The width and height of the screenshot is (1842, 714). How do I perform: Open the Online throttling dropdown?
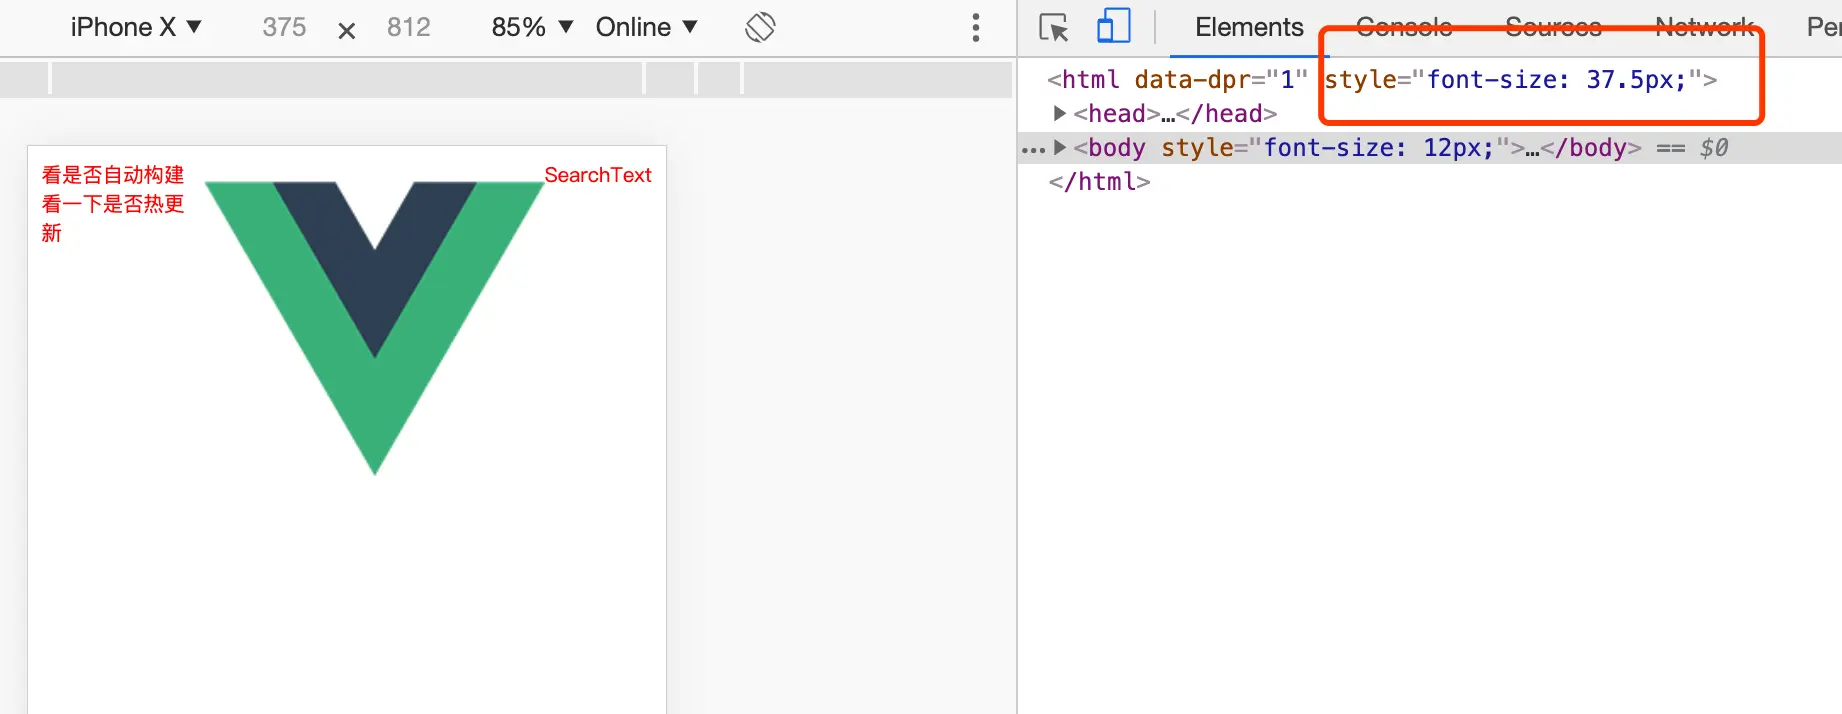[646, 27]
